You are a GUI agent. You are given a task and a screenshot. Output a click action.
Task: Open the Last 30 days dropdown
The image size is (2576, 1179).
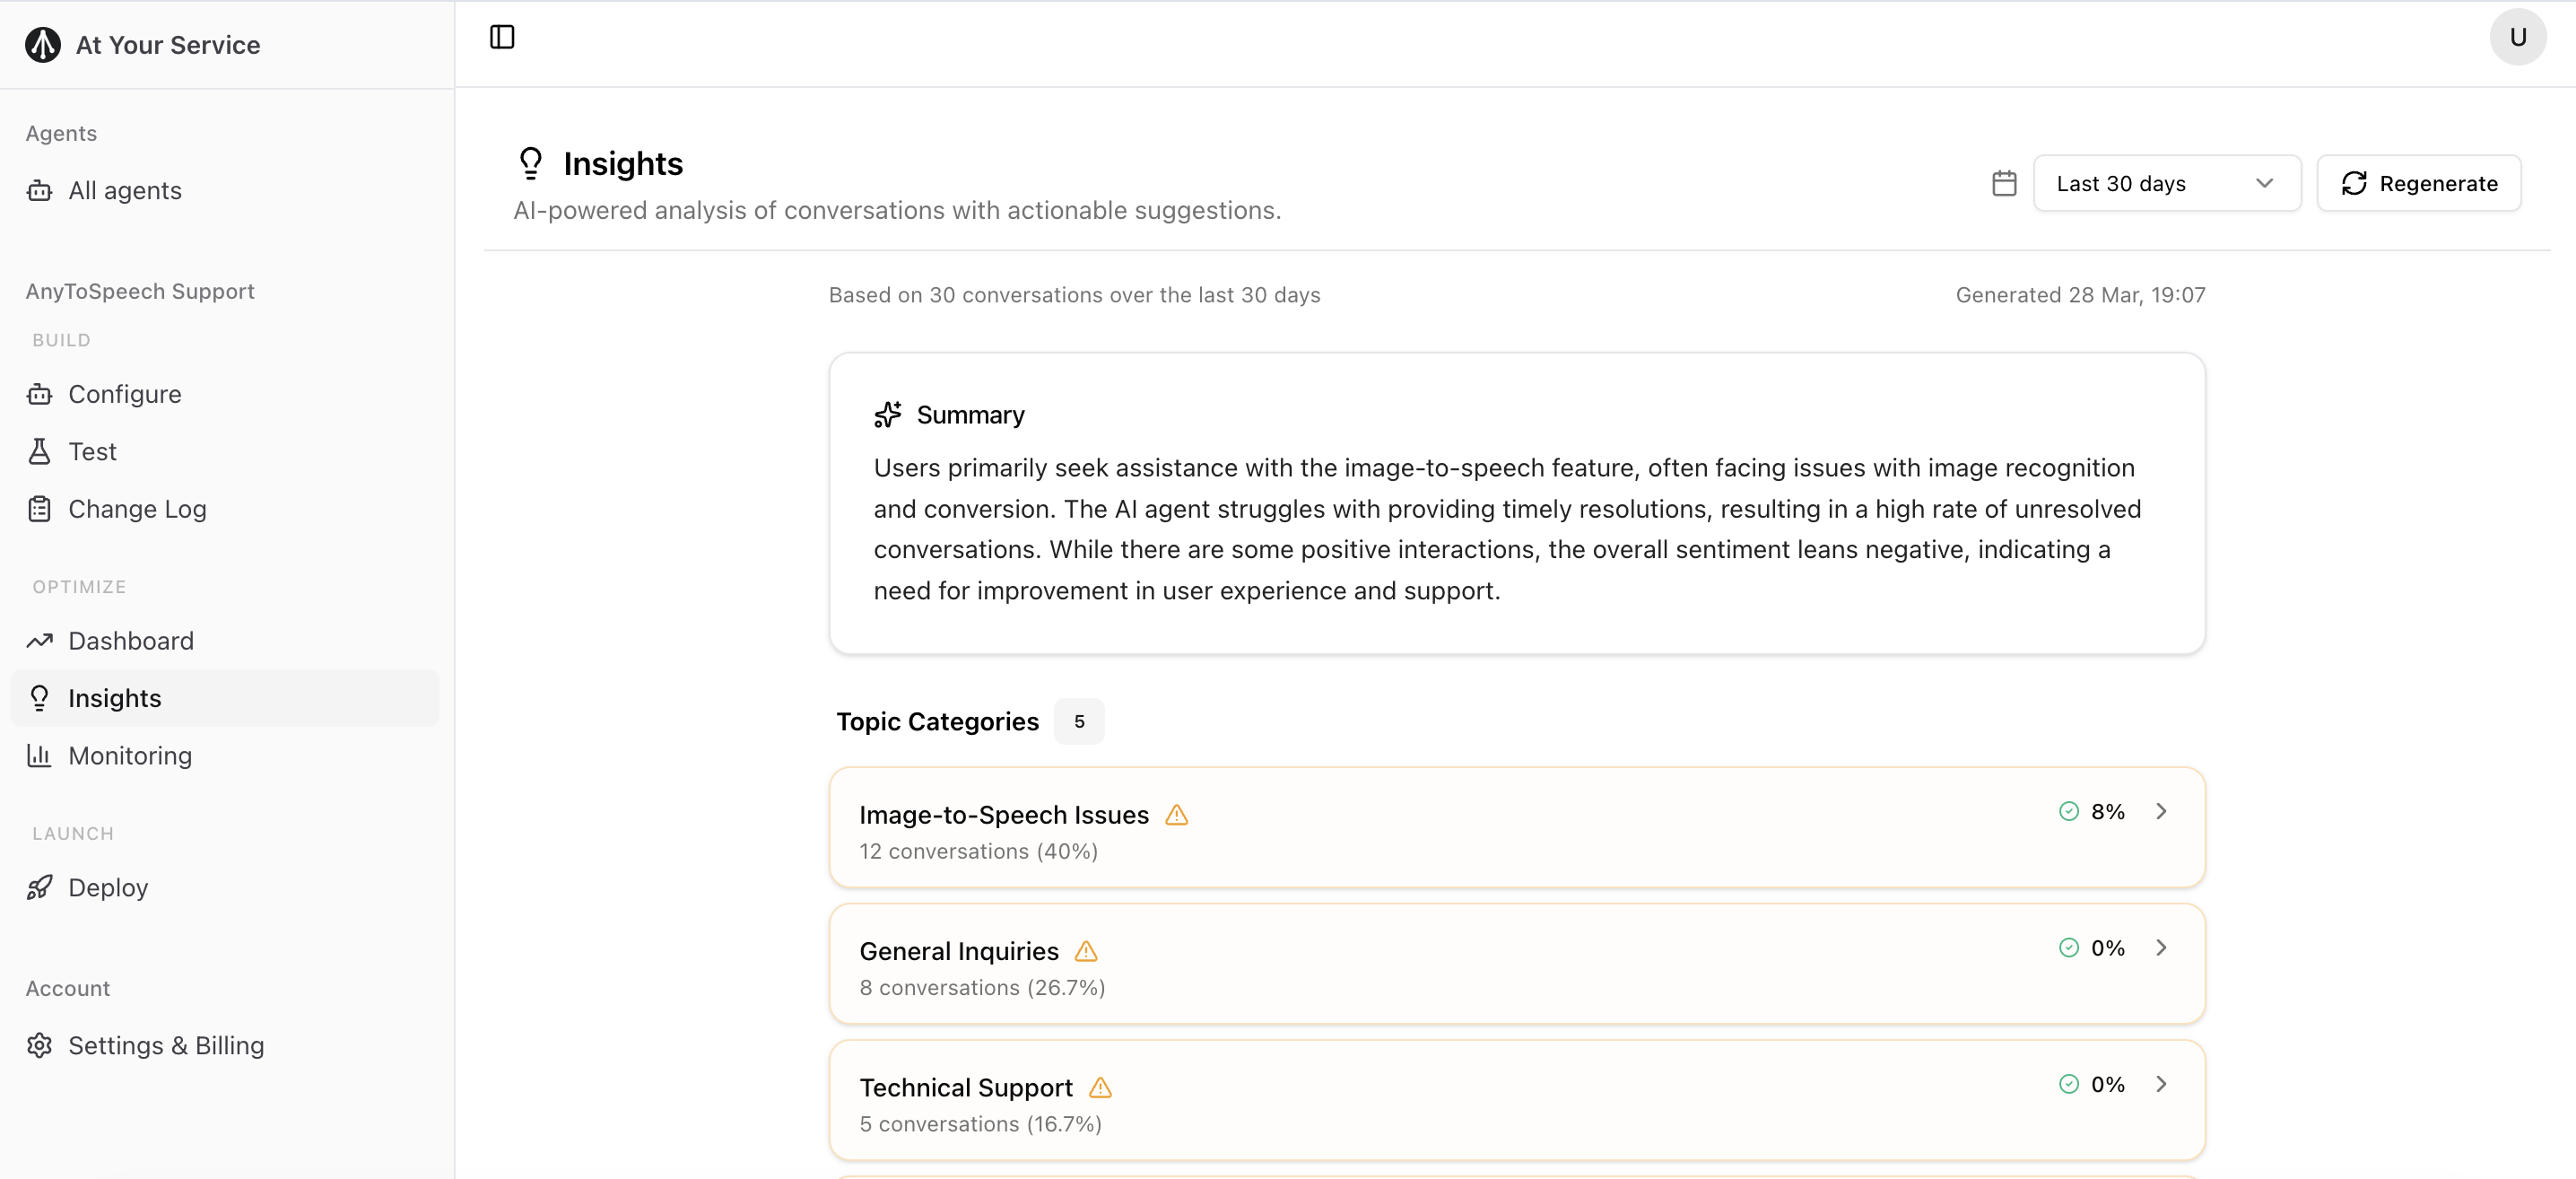[x=2166, y=183]
